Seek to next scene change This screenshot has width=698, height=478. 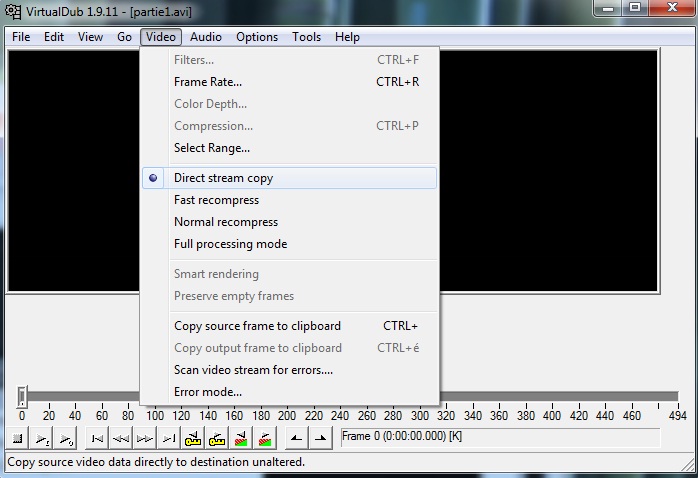tap(265, 438)
